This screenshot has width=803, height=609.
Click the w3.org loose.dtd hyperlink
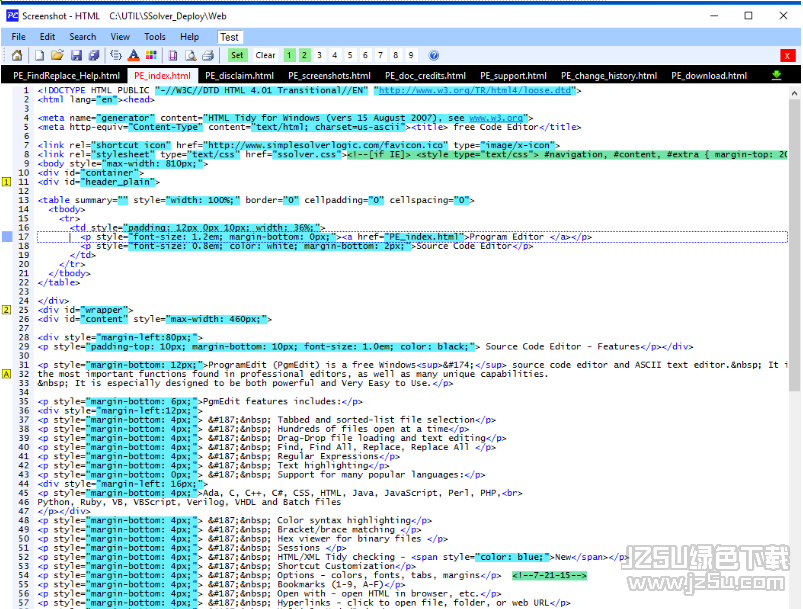pyautogui.click(x=475, y=90)
